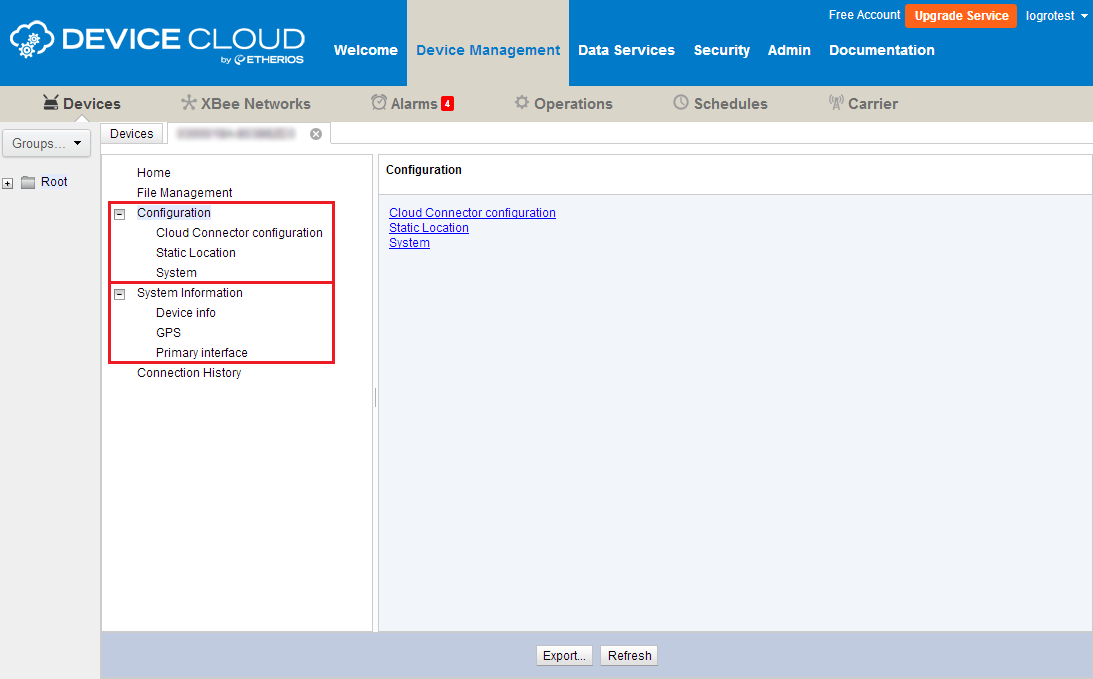This screenshot has width=1093, height=679.
Task: Collapse the System Information tree node
Action: tap(120, 294)
